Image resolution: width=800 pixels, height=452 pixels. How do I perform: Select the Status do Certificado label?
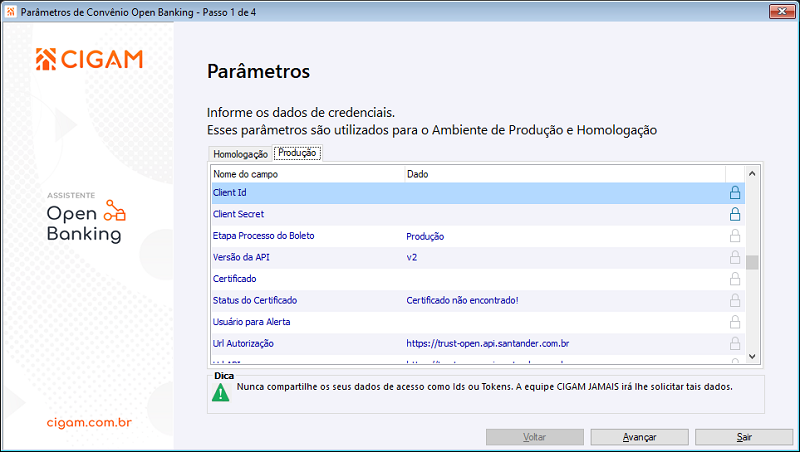255,300
